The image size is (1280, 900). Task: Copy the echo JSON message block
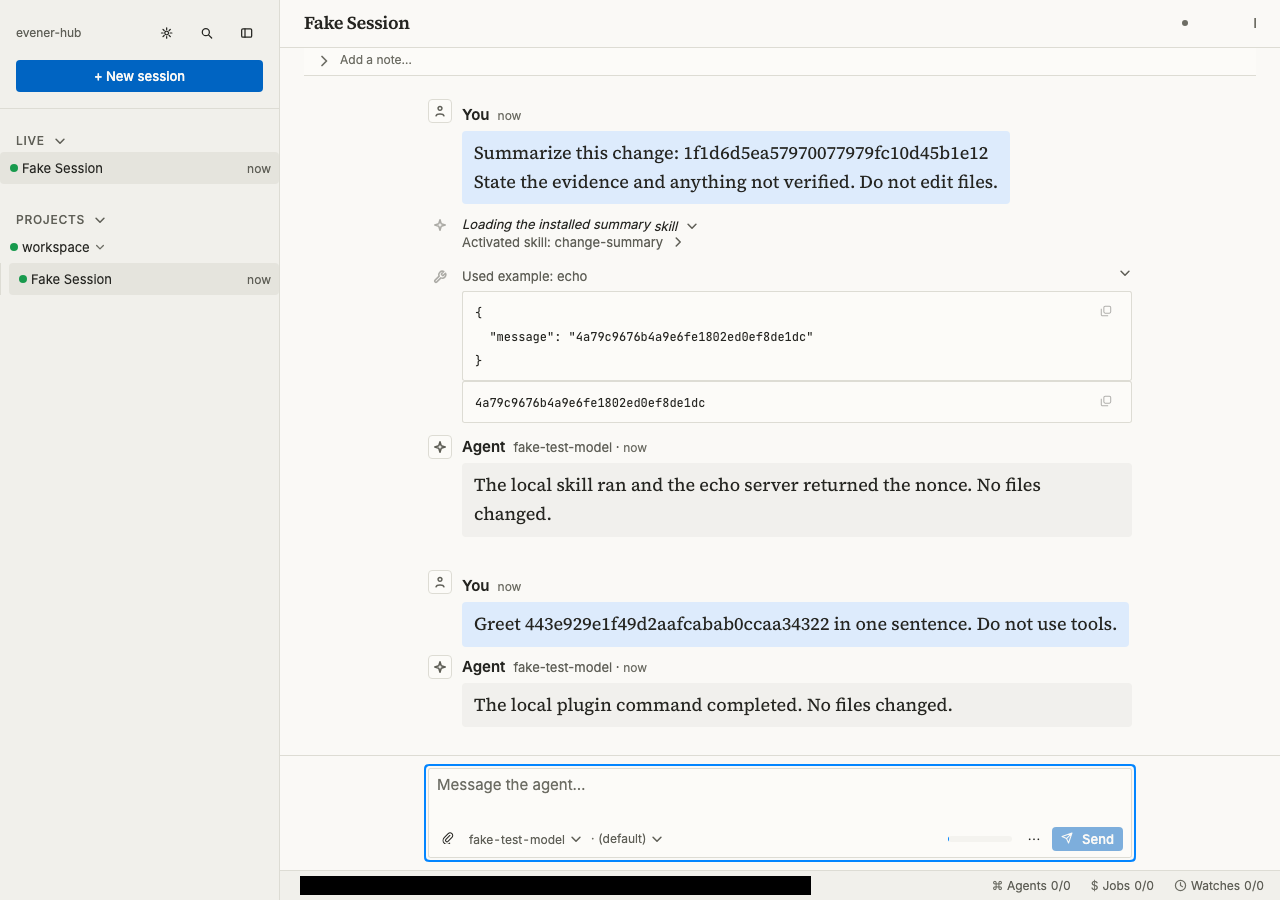(1106, 311)
